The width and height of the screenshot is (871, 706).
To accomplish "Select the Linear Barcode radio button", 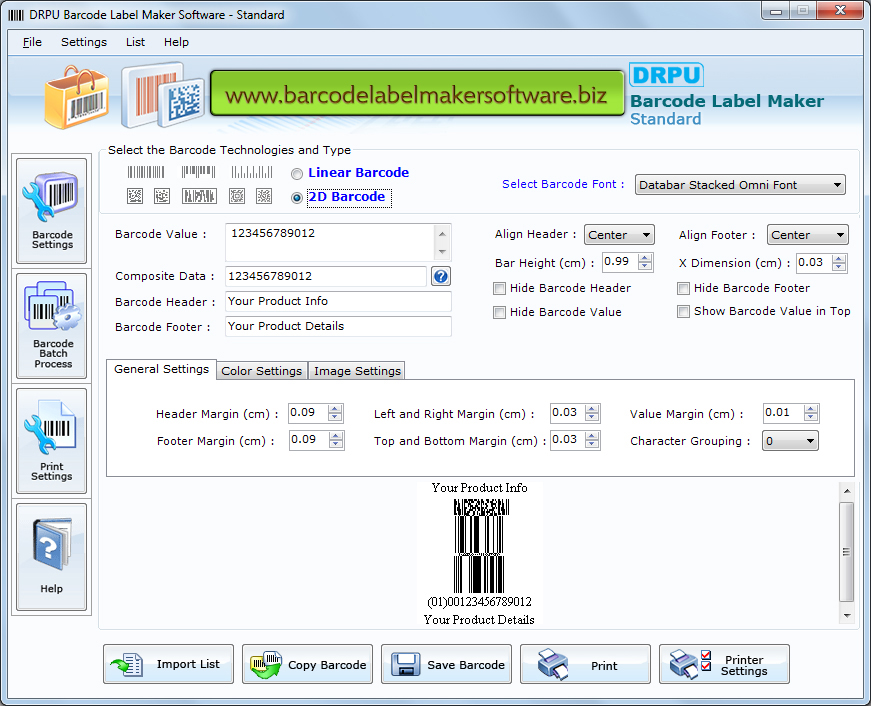I will 297,174.
